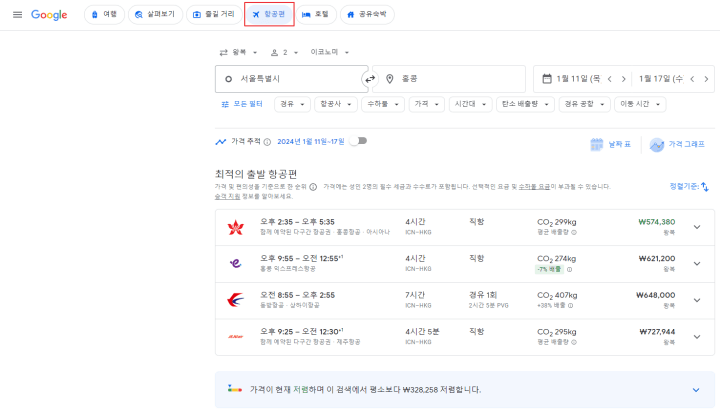The width and height of the screenshot is (720, 411).
Task: Expand the ₩648,000 flight details
Action: point(697,300)
